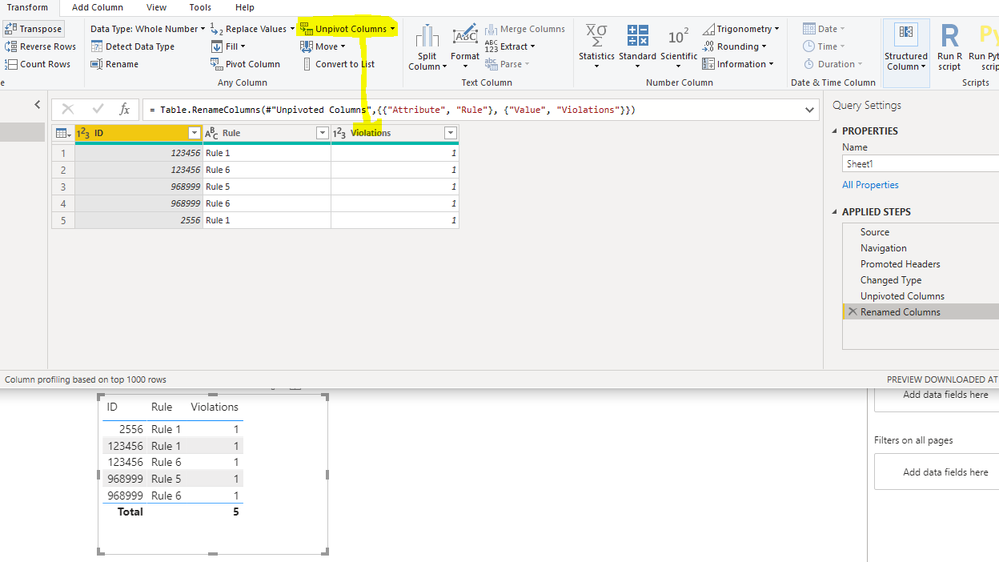
Task: Select Reverse Rows
Action: point(40,47)
